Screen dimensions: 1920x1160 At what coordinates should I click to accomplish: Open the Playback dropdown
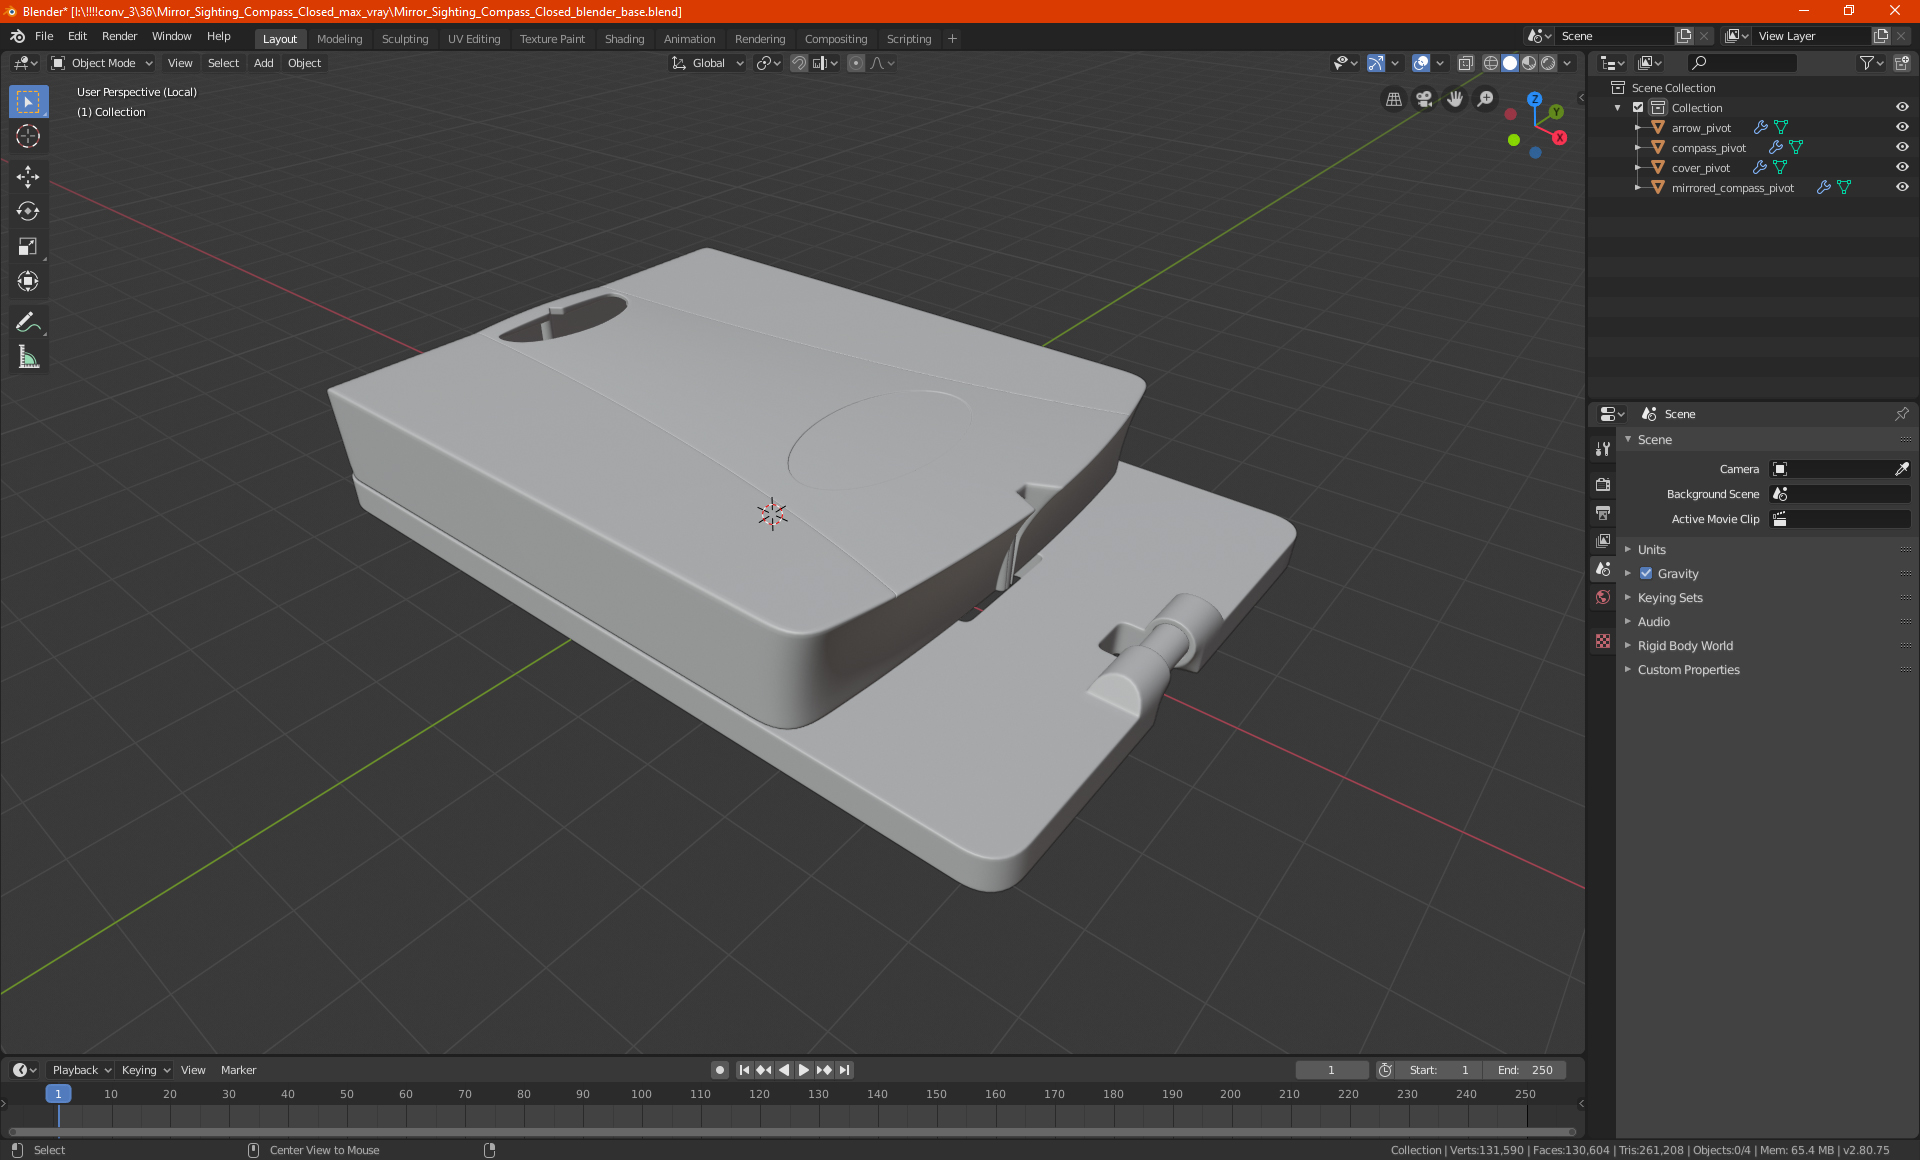pos(81,1070)
